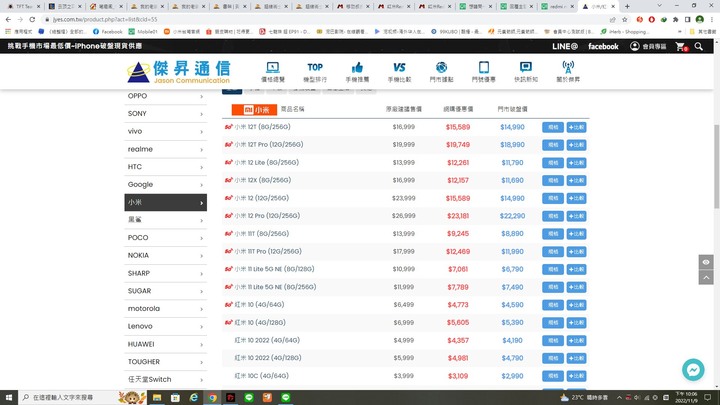This screenshot has height=405, width=720.
Task: Bookmark this page with the star icon
Action: coord(624,20)
